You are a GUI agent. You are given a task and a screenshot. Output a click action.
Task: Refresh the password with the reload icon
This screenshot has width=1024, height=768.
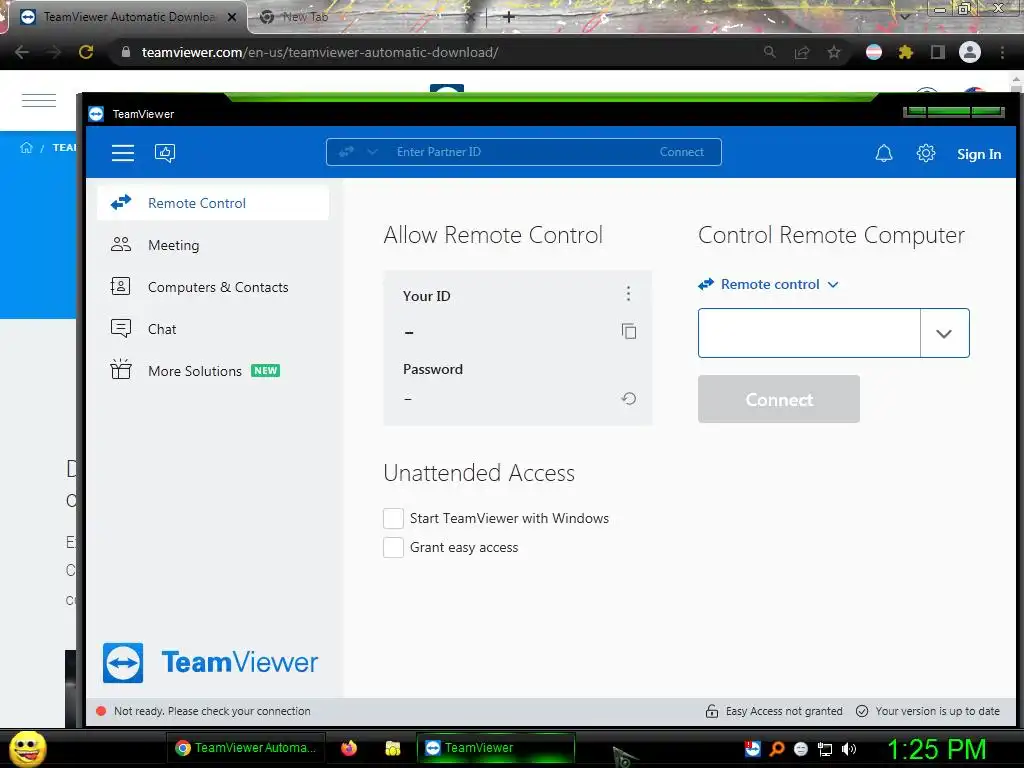coord(628,398)
